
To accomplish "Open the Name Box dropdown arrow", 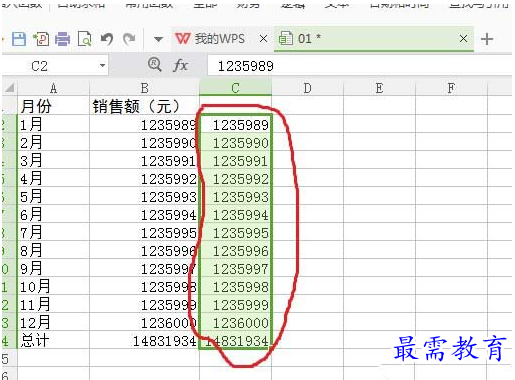I will 103,65.
